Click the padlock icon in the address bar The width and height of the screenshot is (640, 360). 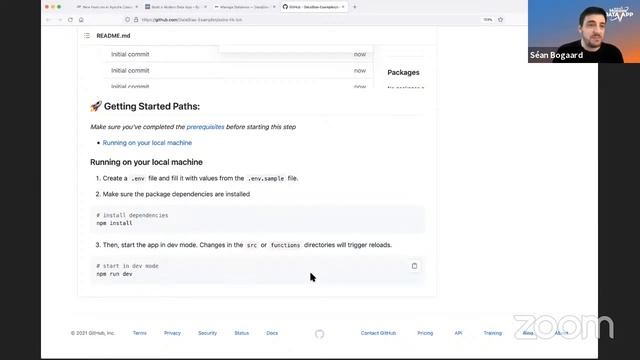pyautogui.click(x=136, y=20)
